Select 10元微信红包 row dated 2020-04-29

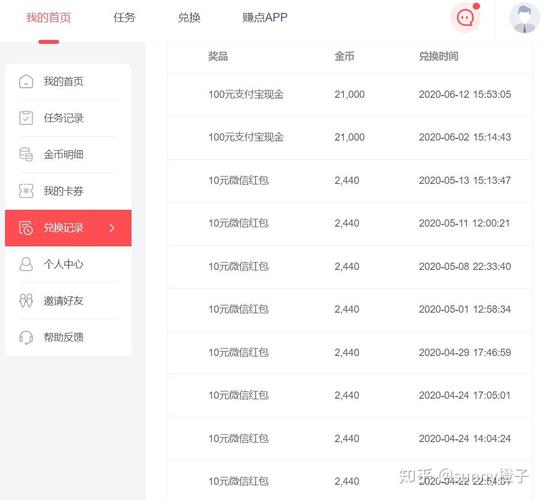pyautogui.click(x=350, y=352)
